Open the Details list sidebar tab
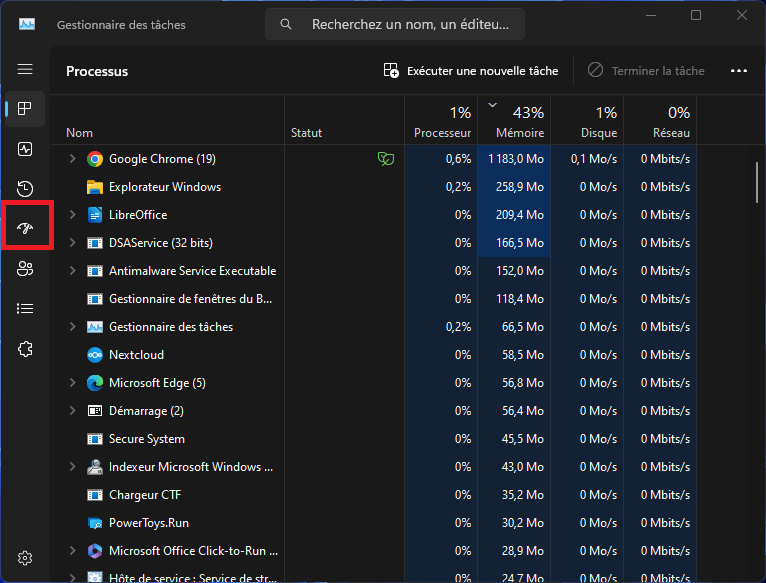Screen dimensions: 766x583 pos(25,308)
